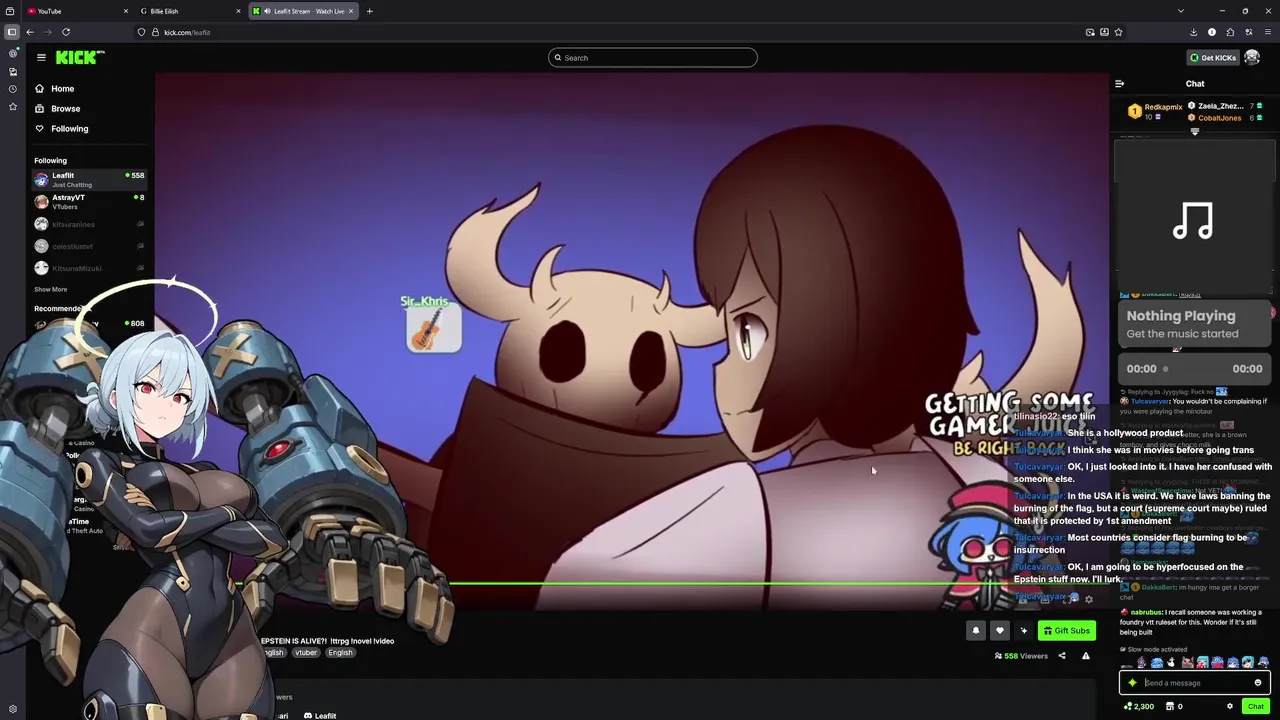Open the Kick hamburger sidebar menu
This screenshot has height=720, width=1280.
(x=41, y=57)
